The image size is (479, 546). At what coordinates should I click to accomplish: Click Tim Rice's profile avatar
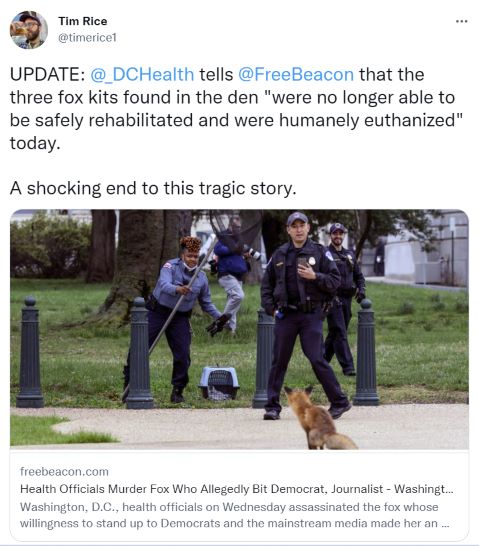(29, 30)
